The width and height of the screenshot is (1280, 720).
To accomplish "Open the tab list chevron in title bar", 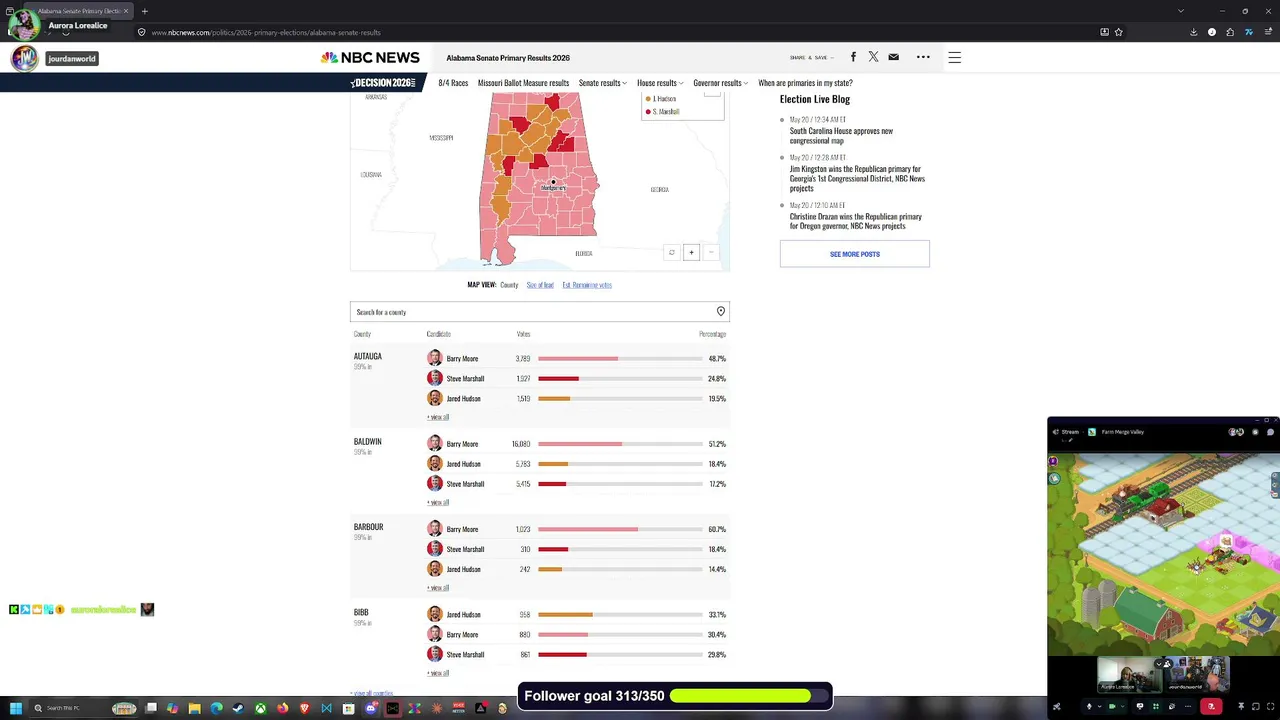I will [x=1180, y=11].
